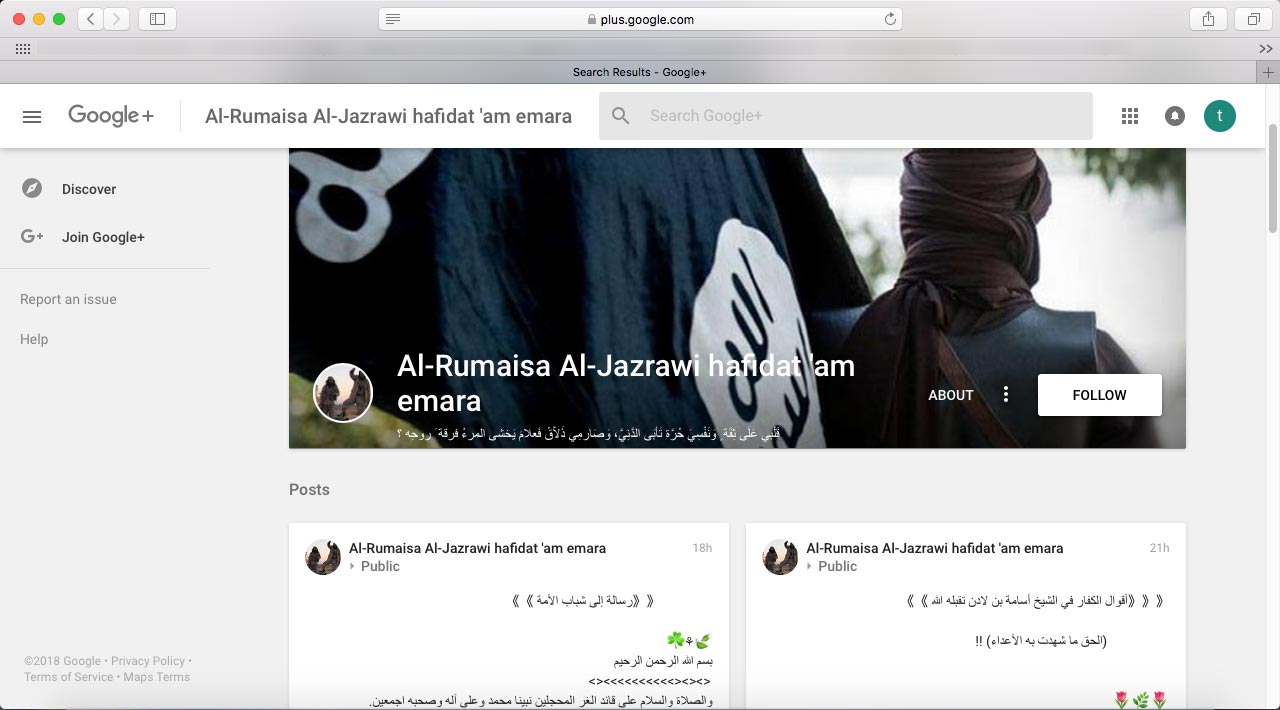The height and width of the screenshot is (710, 1280).
Task: Open the account menu avatar 't'
Action: (1219, 116)
